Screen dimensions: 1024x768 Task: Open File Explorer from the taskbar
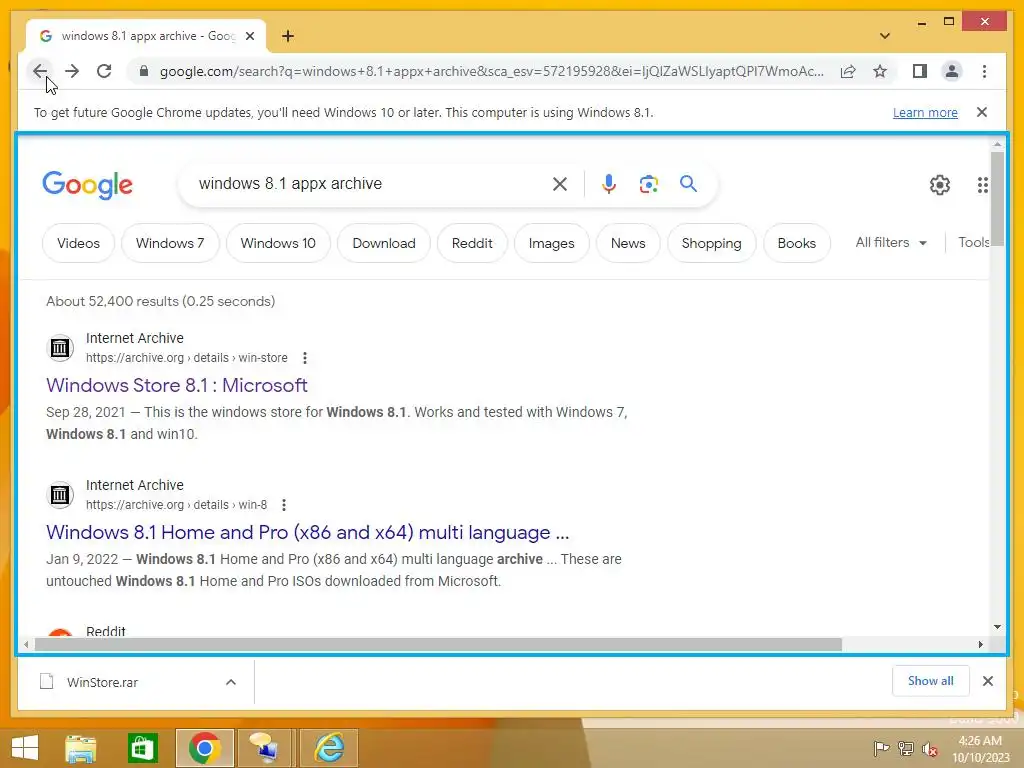point(81,748)
